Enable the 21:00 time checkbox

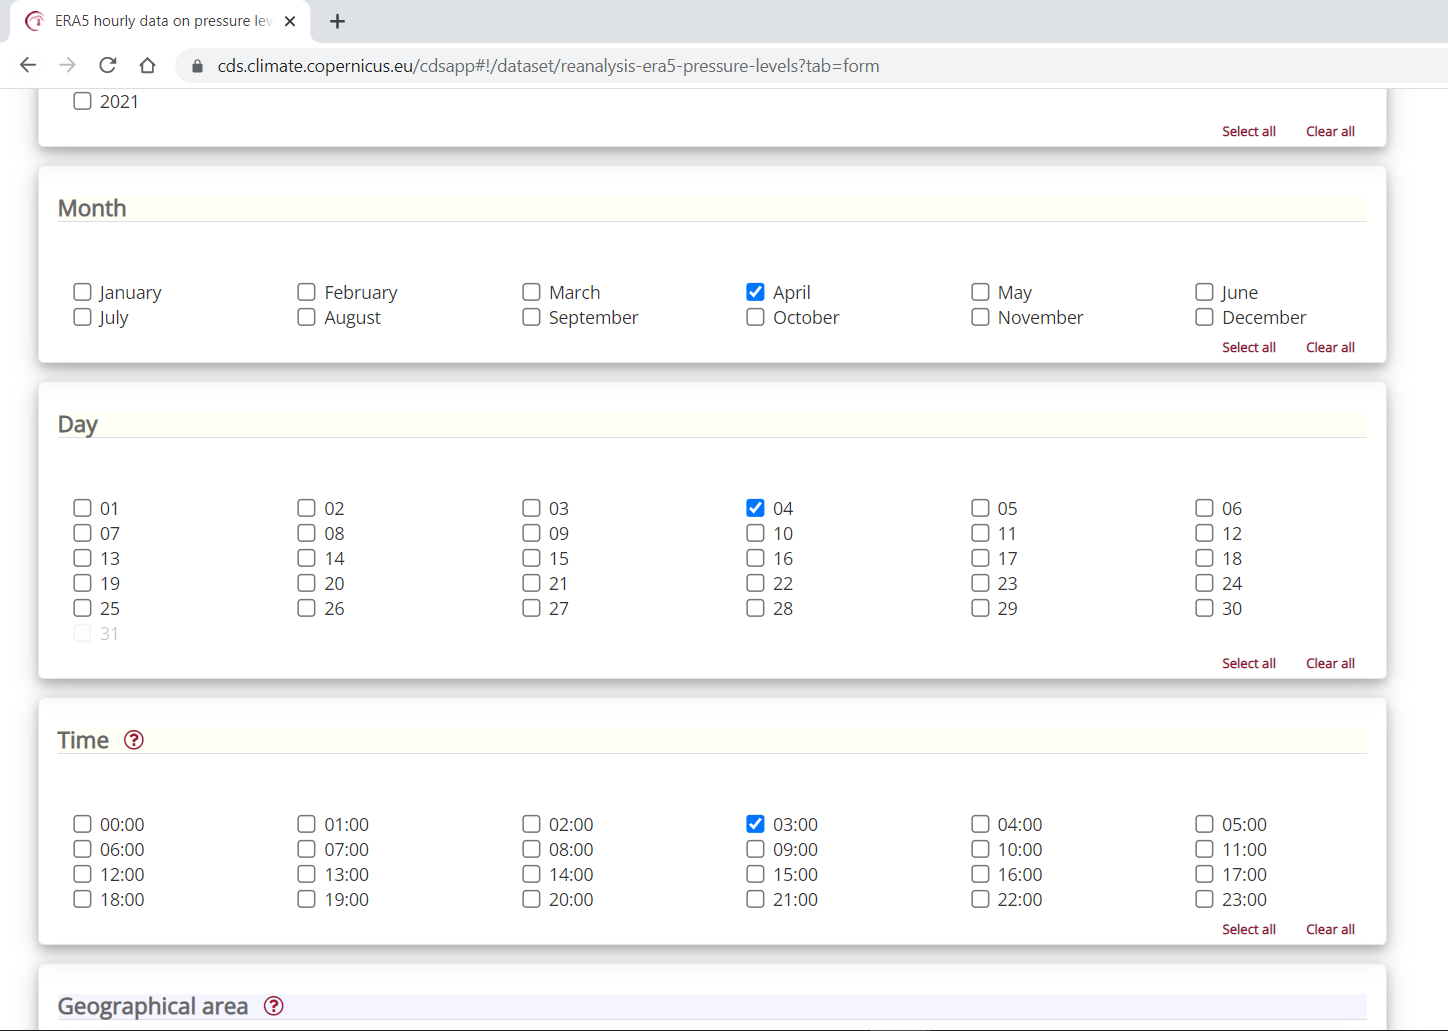pos(755,899)
